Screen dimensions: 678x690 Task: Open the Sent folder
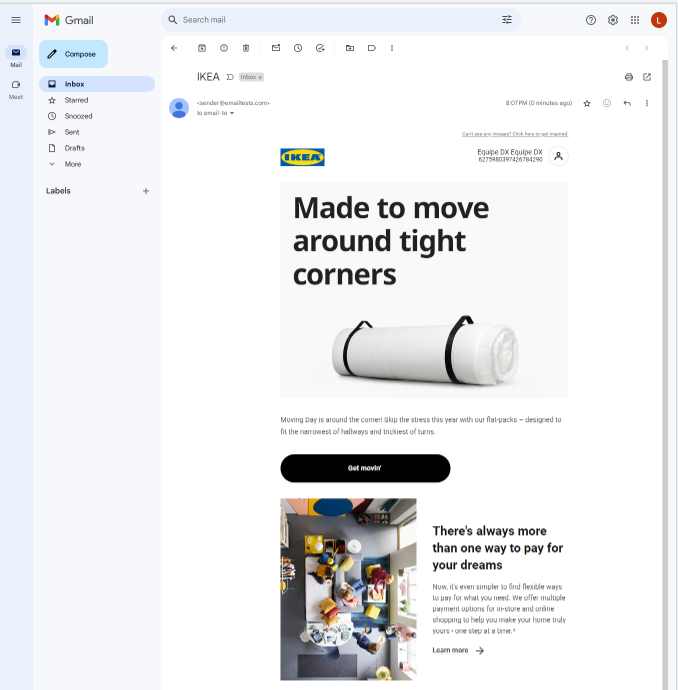(72, 132)
